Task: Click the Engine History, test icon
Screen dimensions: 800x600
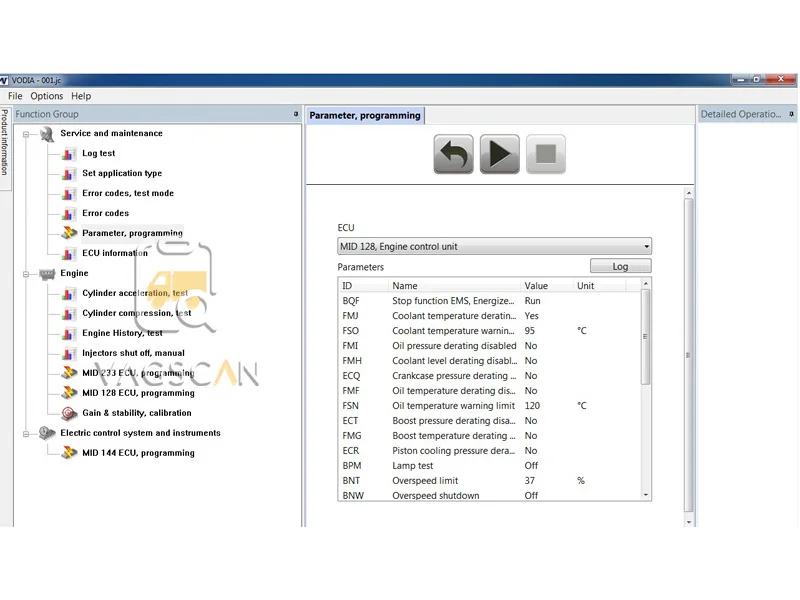Action: [x=68, y=333]
